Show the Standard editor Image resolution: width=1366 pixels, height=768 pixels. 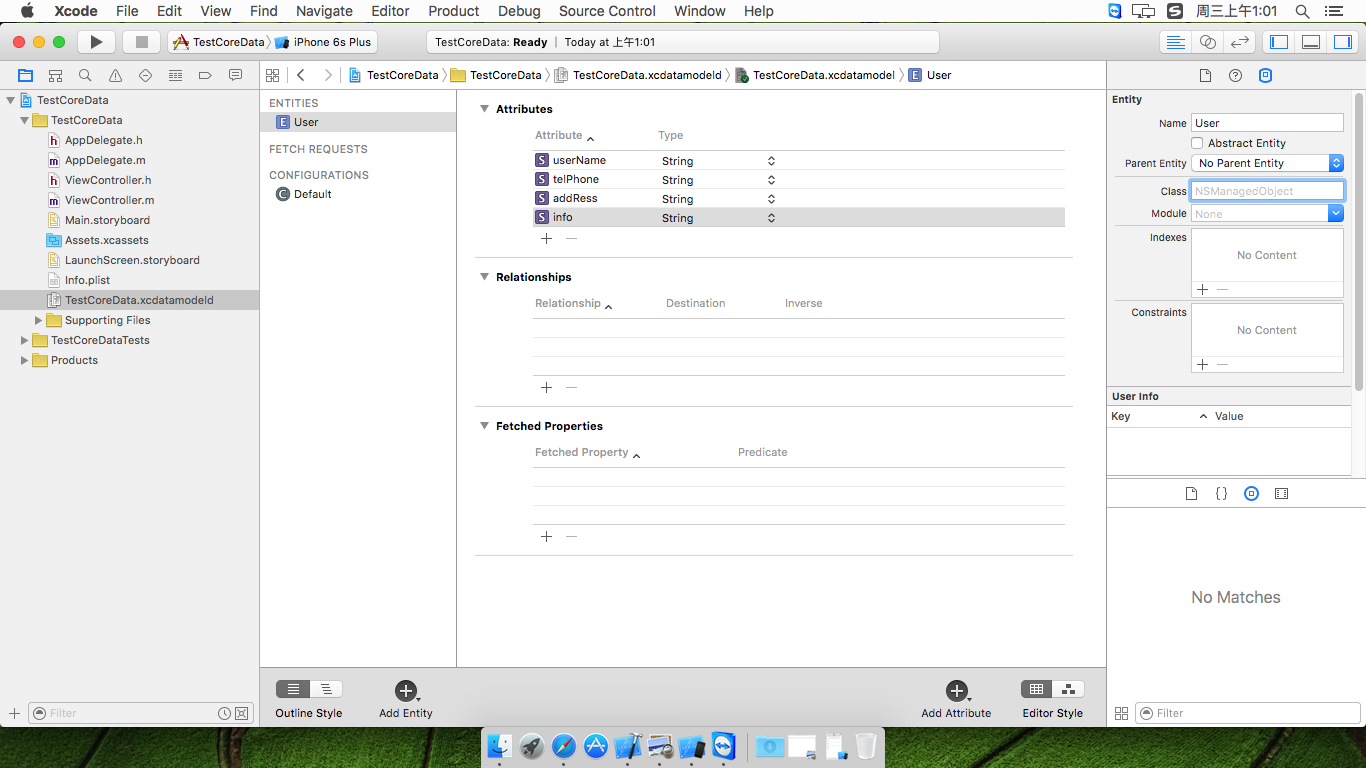point(1176,42)
